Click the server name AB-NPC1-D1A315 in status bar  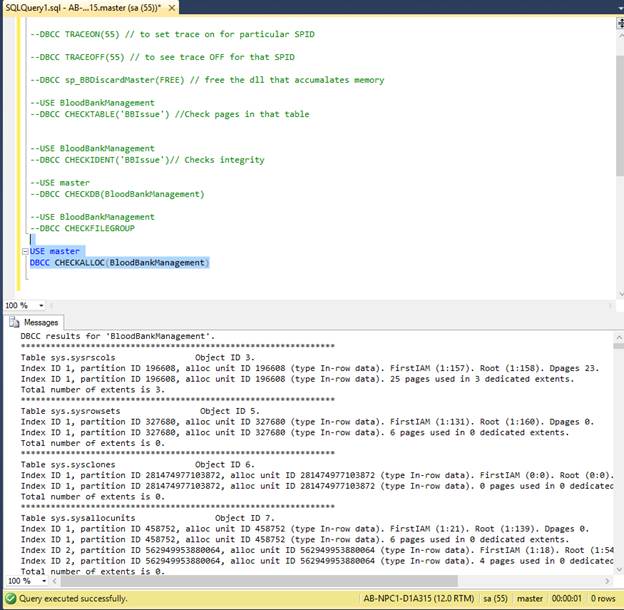coord(419,598)
